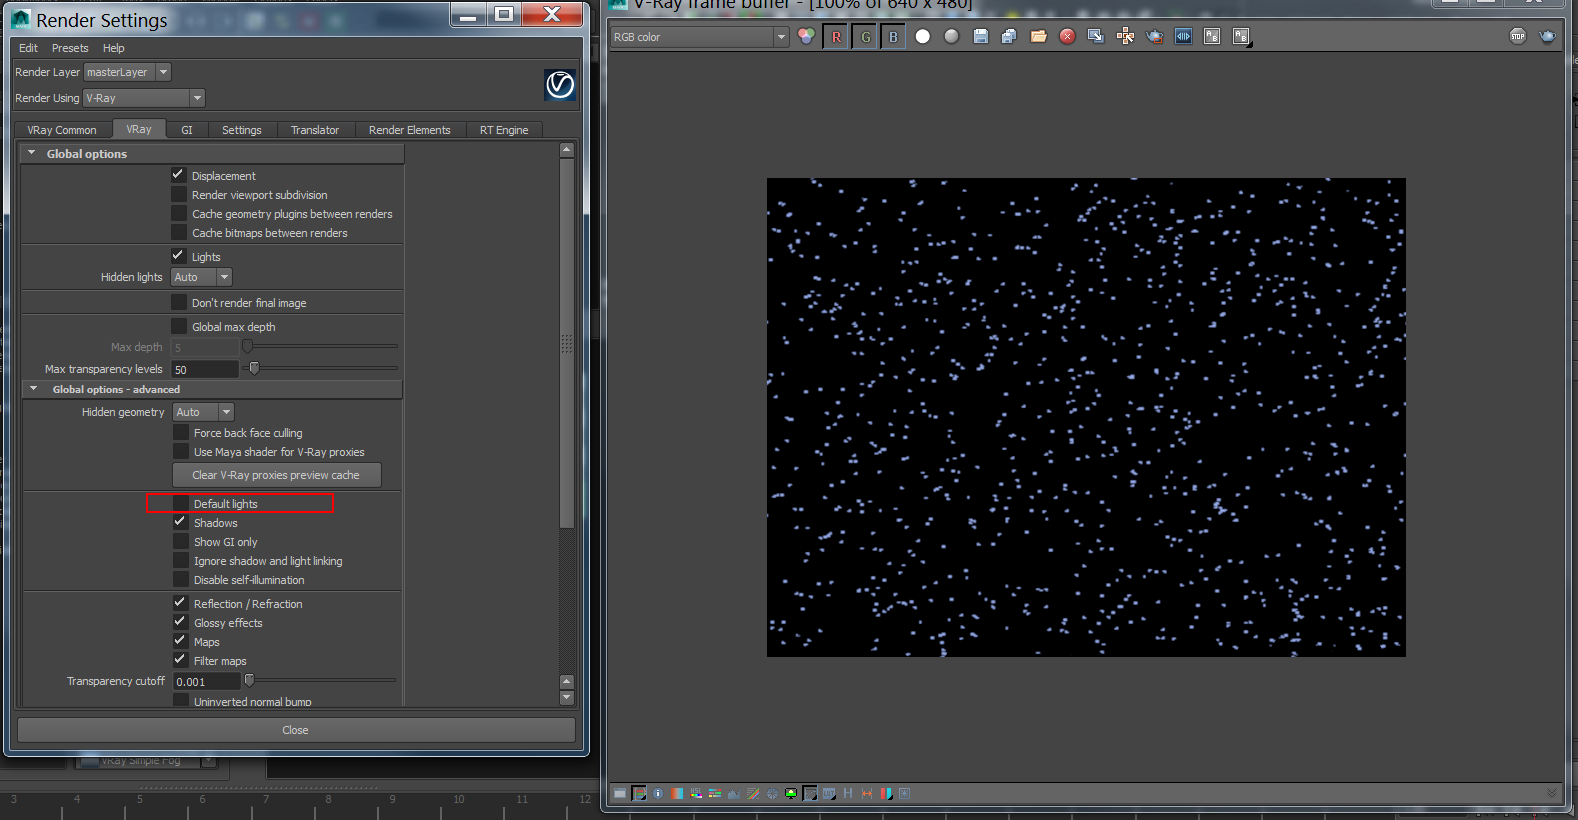The image size is (1578, 820).
Task: Switch to alpha channel white circle
Action: click(x=923, y=36)
